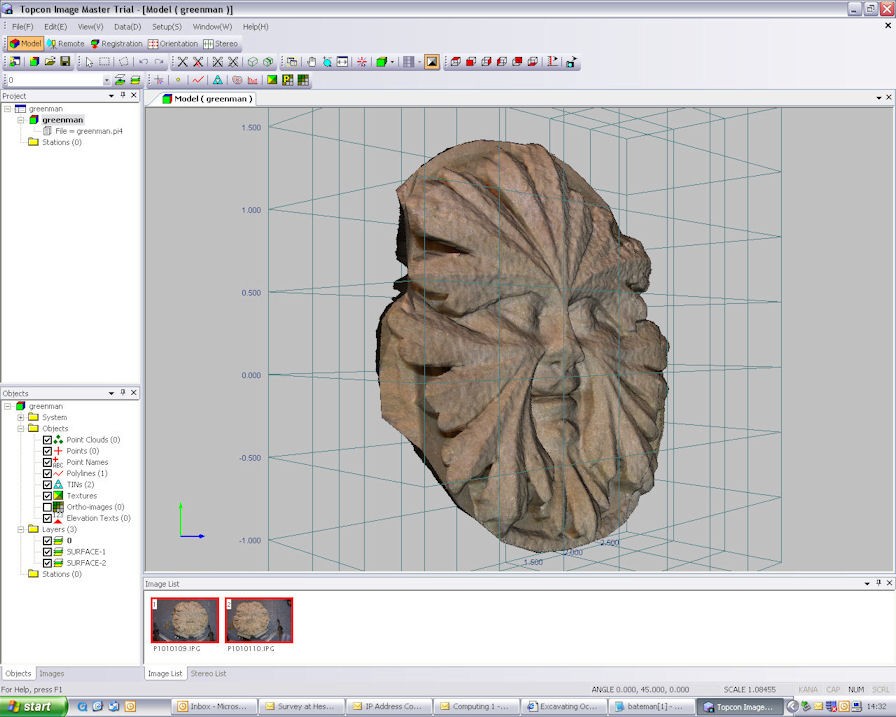Click the polyline drawing tool icon
This screenshot has height=717, width=896.
tap(198, 80)
